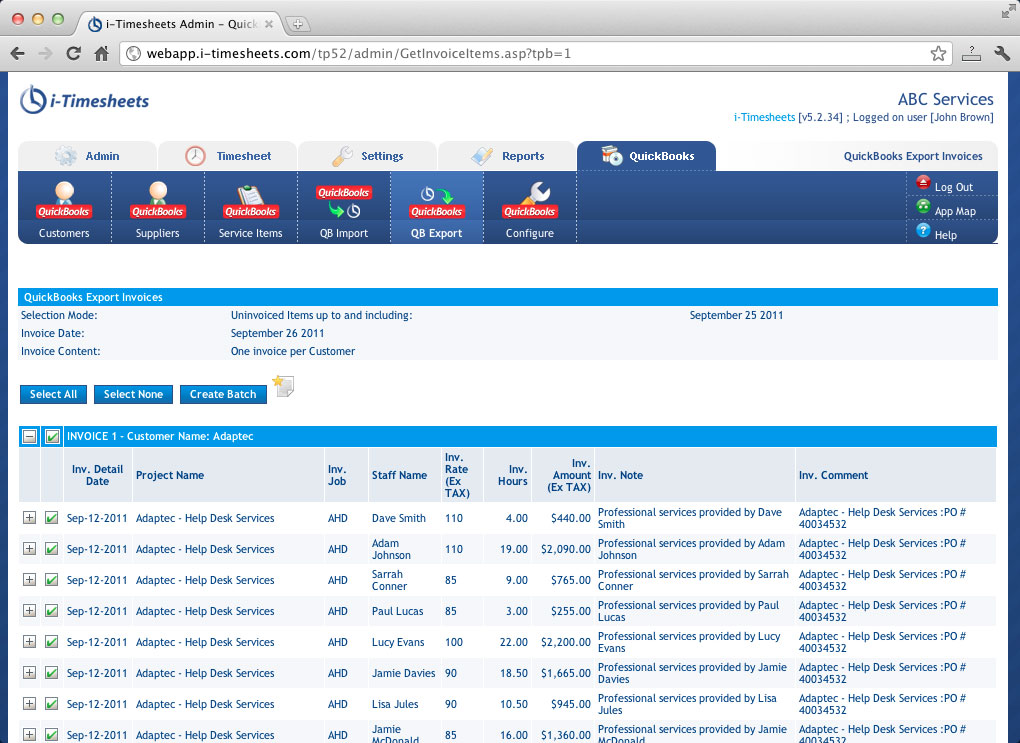
Task: Click the Settings tools icon
Action: pyautogui.click(x=342, y=156)
